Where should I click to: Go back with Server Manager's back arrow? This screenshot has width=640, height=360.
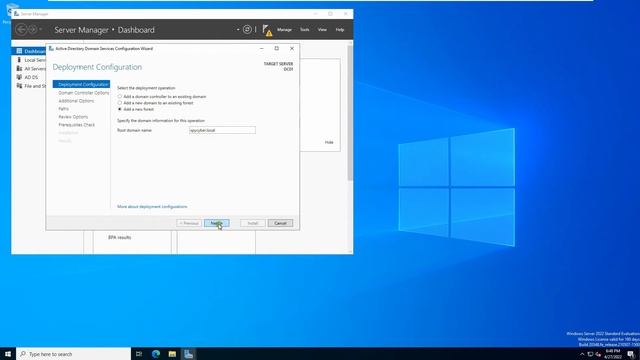(21, 29)
